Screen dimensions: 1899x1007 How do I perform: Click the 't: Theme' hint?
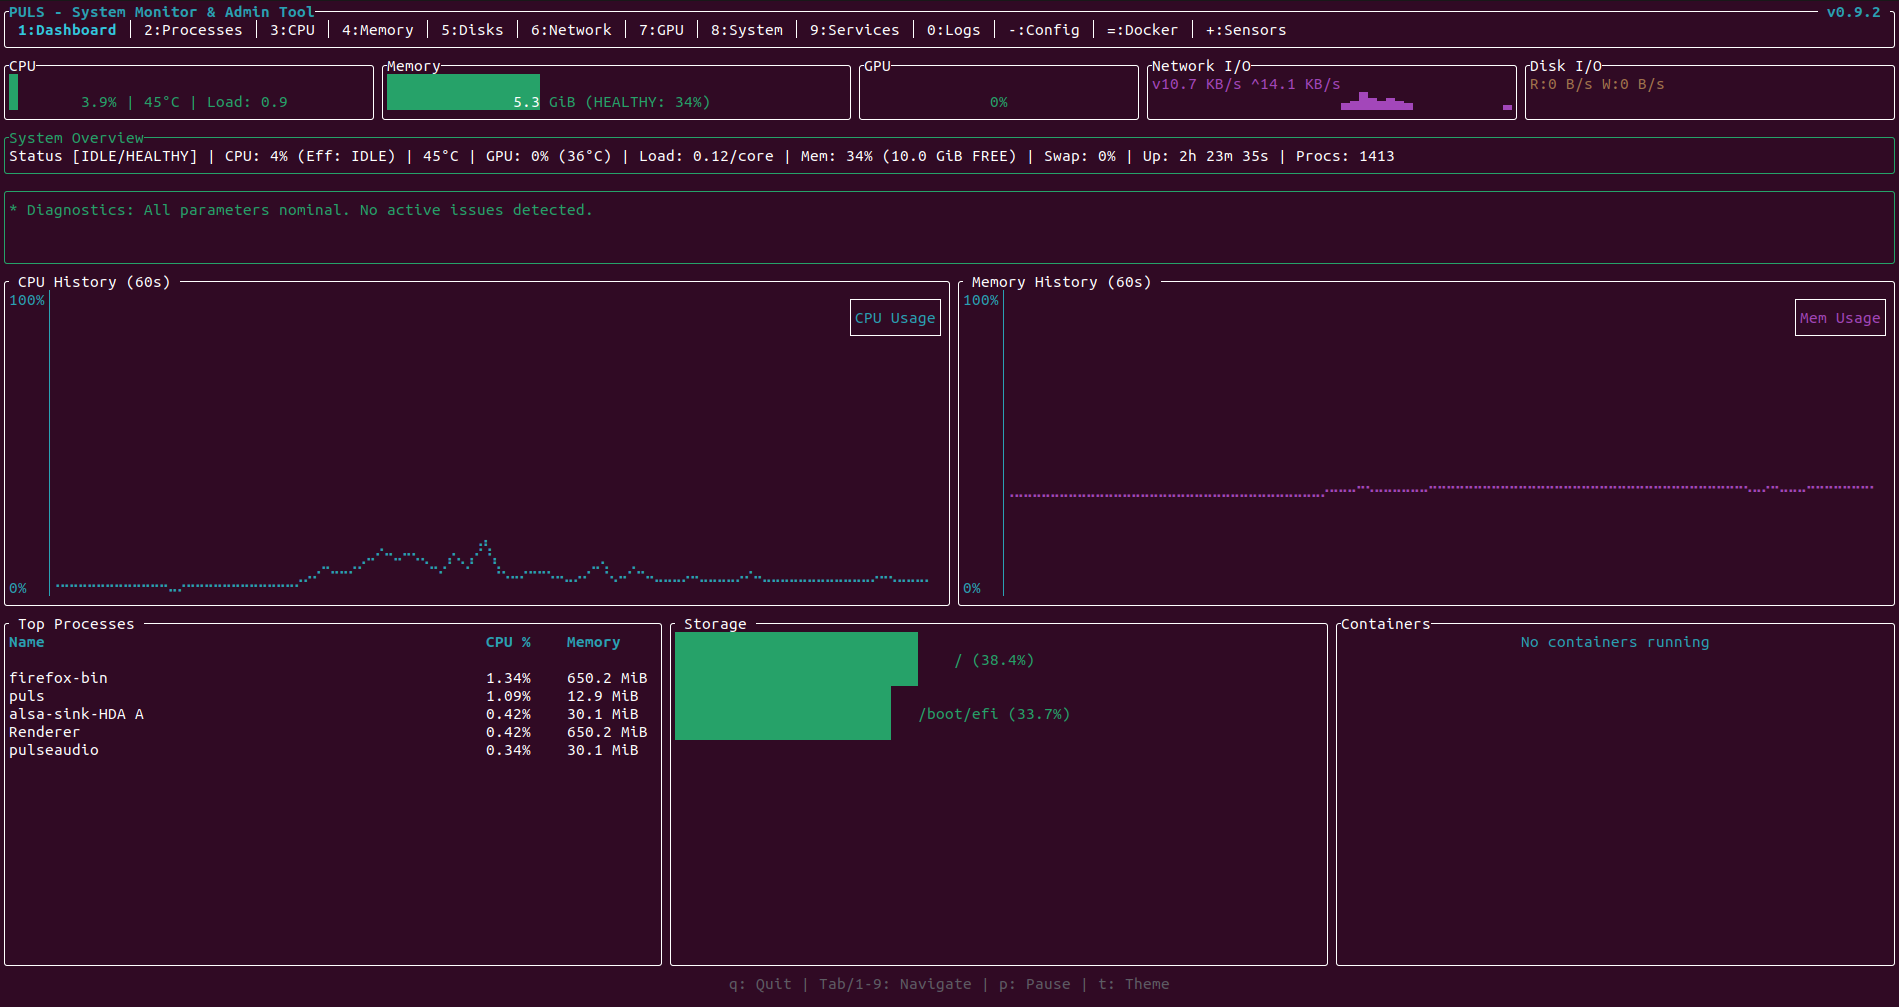(1133, 984)
